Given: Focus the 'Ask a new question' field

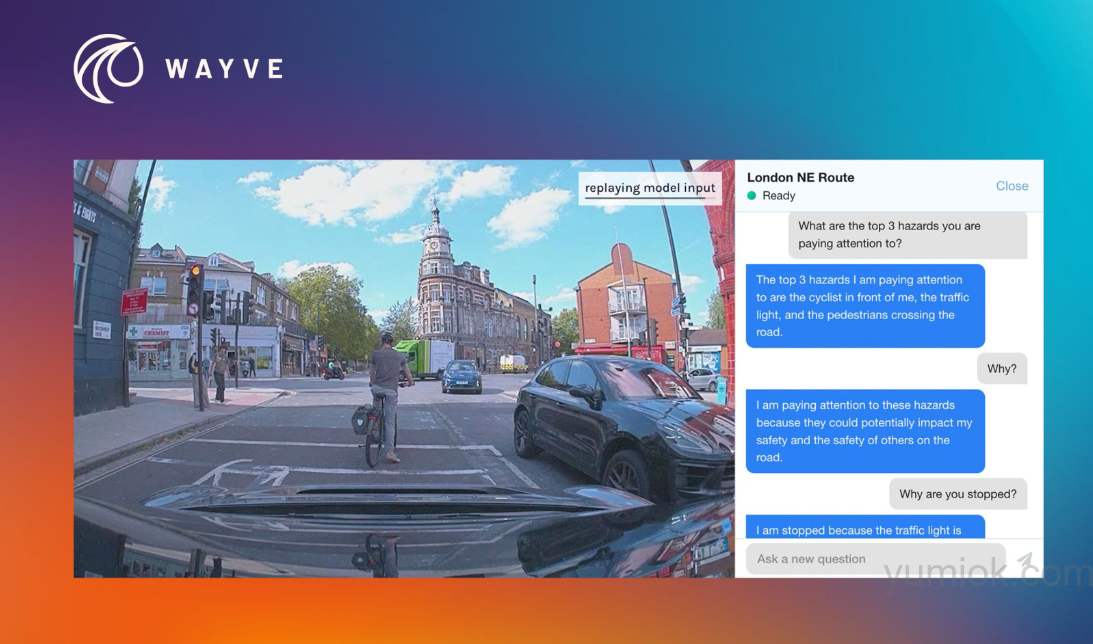Looking at the screenshot, I should pyautogui.click(x=875, y=559).
